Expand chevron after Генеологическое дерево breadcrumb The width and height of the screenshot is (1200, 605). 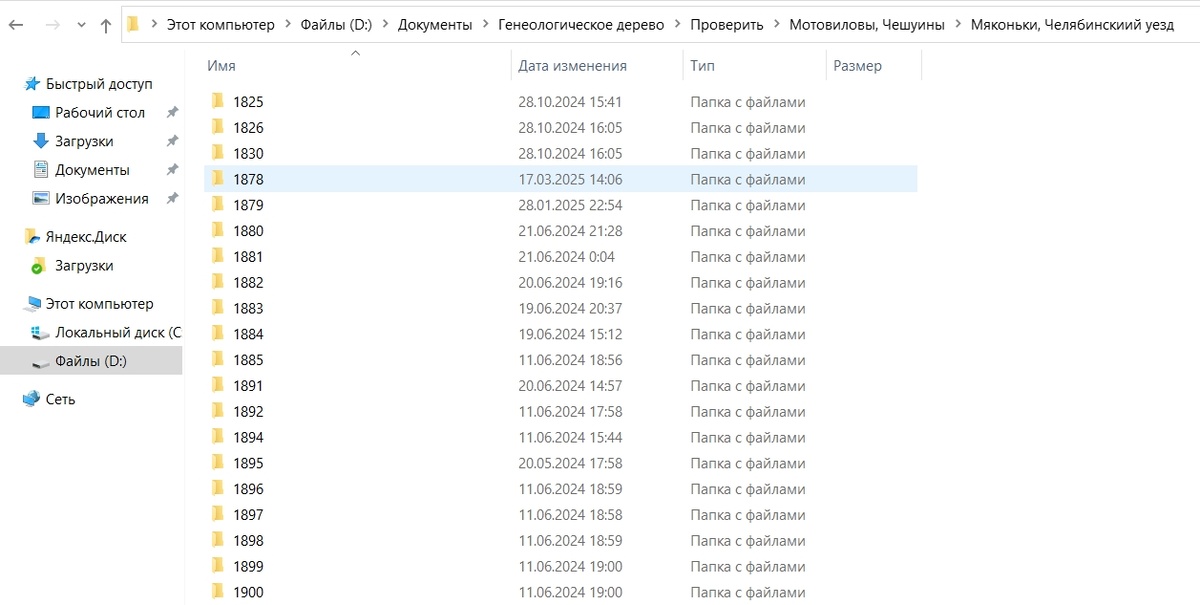click(678, 25)
